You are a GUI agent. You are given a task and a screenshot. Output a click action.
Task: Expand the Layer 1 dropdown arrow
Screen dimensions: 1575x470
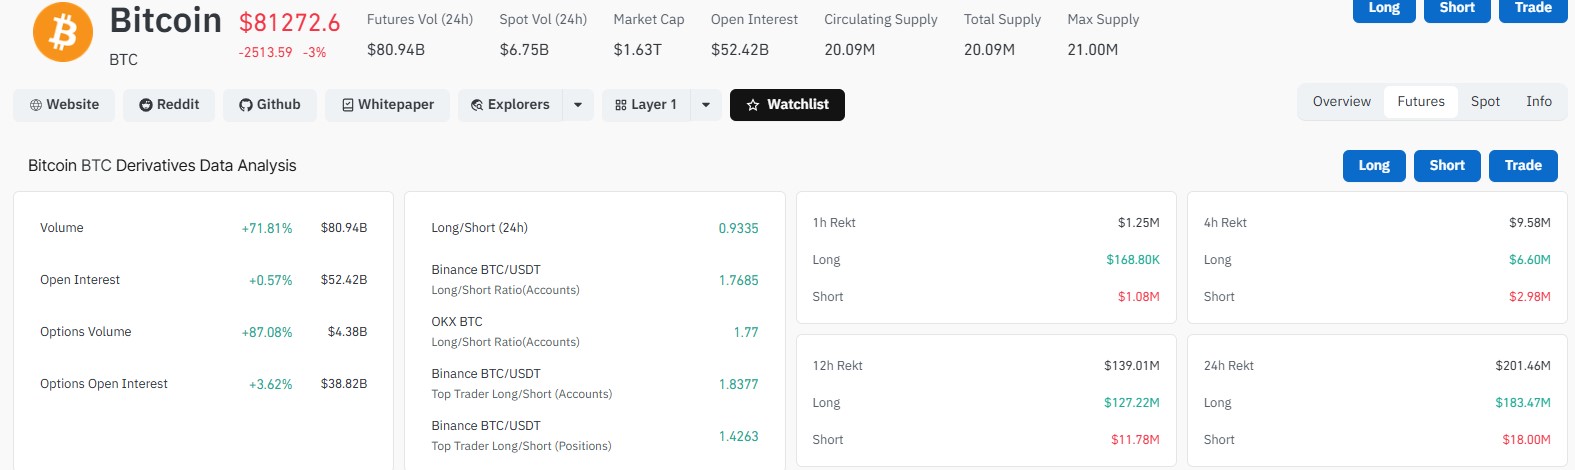click(706, 105)
